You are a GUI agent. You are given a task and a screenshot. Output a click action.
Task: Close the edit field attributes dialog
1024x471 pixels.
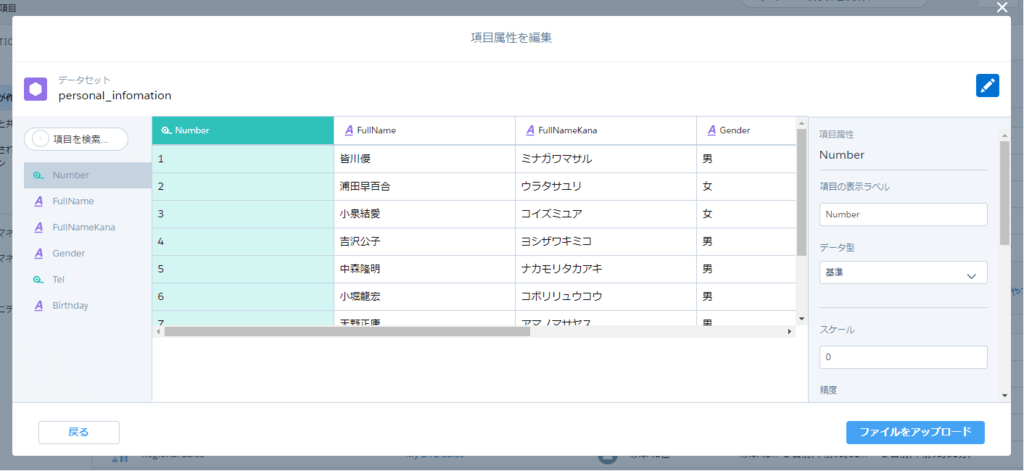point(1003,8)
